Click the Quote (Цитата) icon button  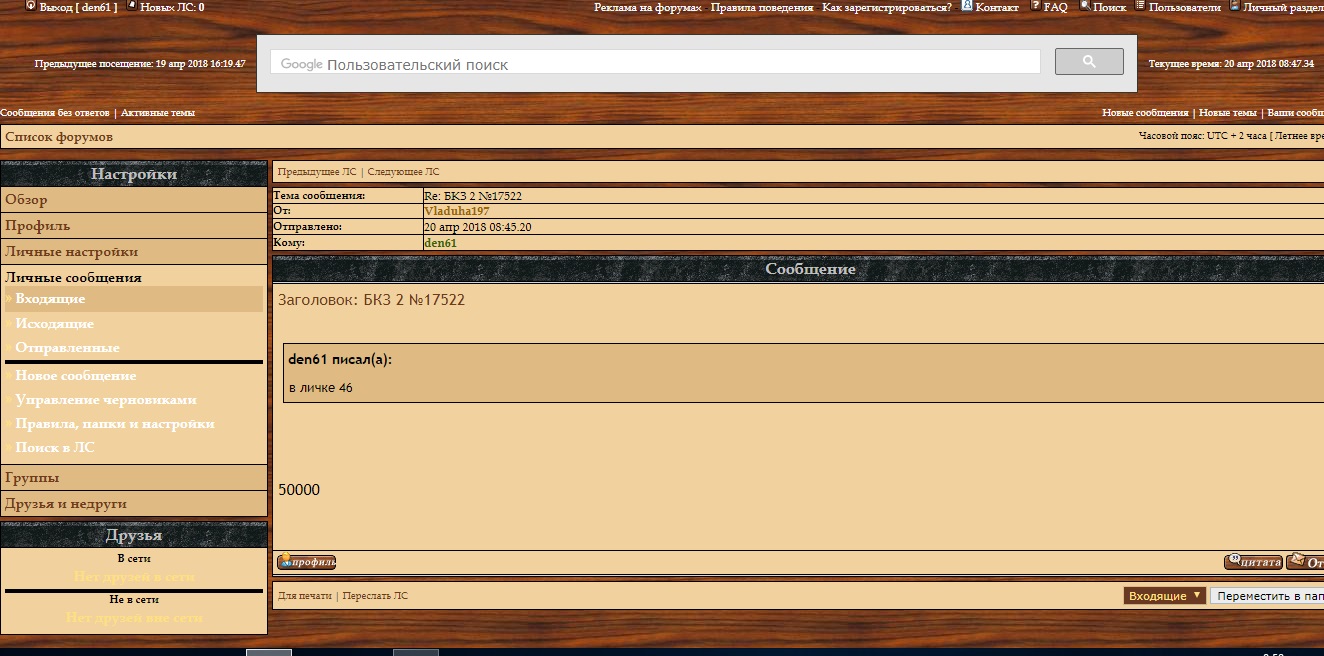pos(1253,562)
